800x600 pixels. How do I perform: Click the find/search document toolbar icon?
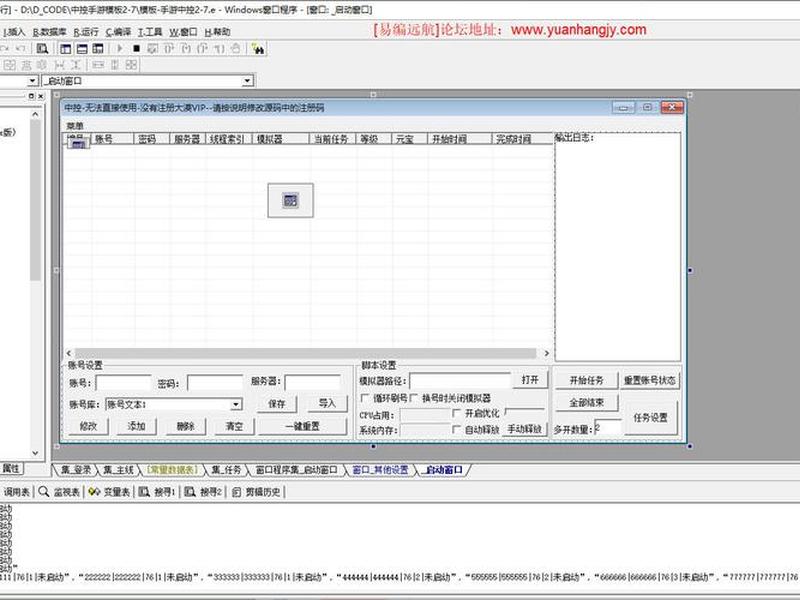[x=42, y=48]
